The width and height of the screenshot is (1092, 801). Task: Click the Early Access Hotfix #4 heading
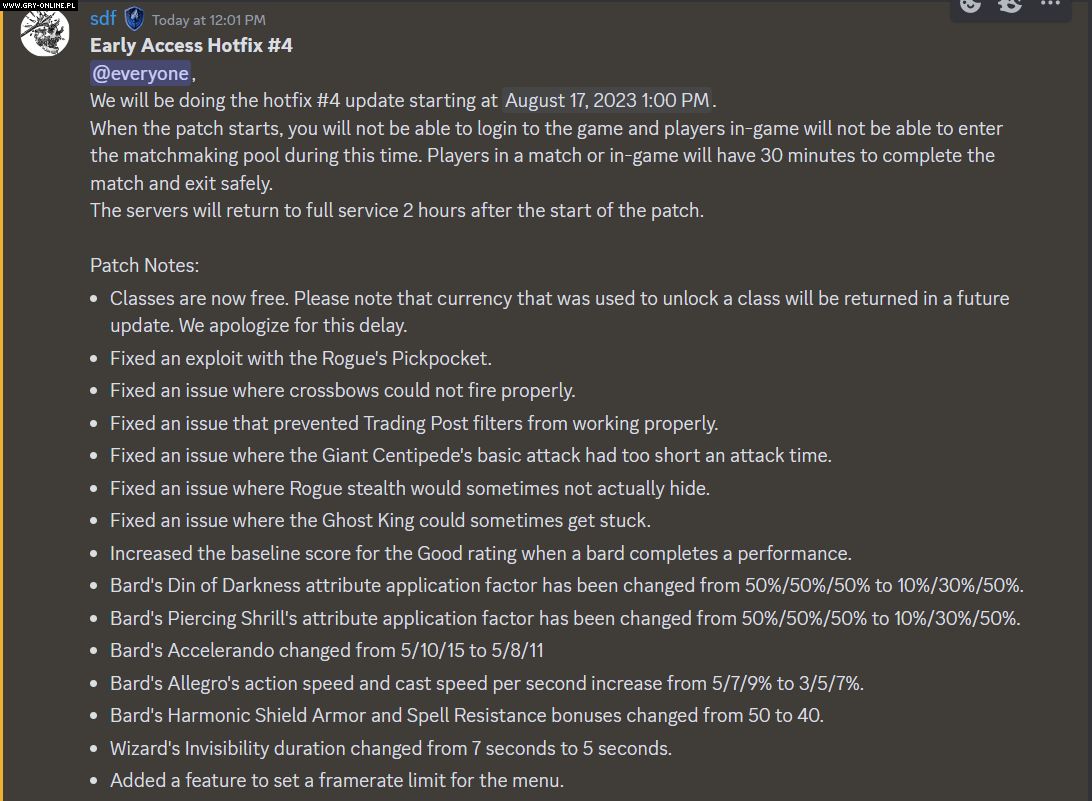(191, 46)
